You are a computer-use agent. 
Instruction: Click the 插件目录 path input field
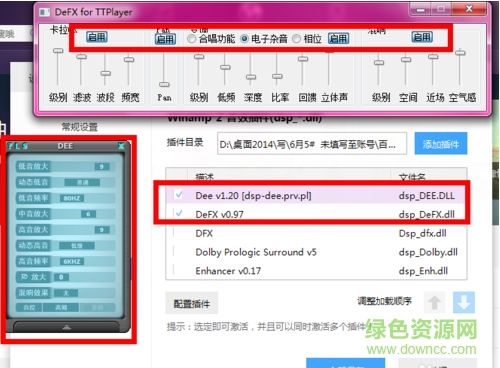point(312,144)
